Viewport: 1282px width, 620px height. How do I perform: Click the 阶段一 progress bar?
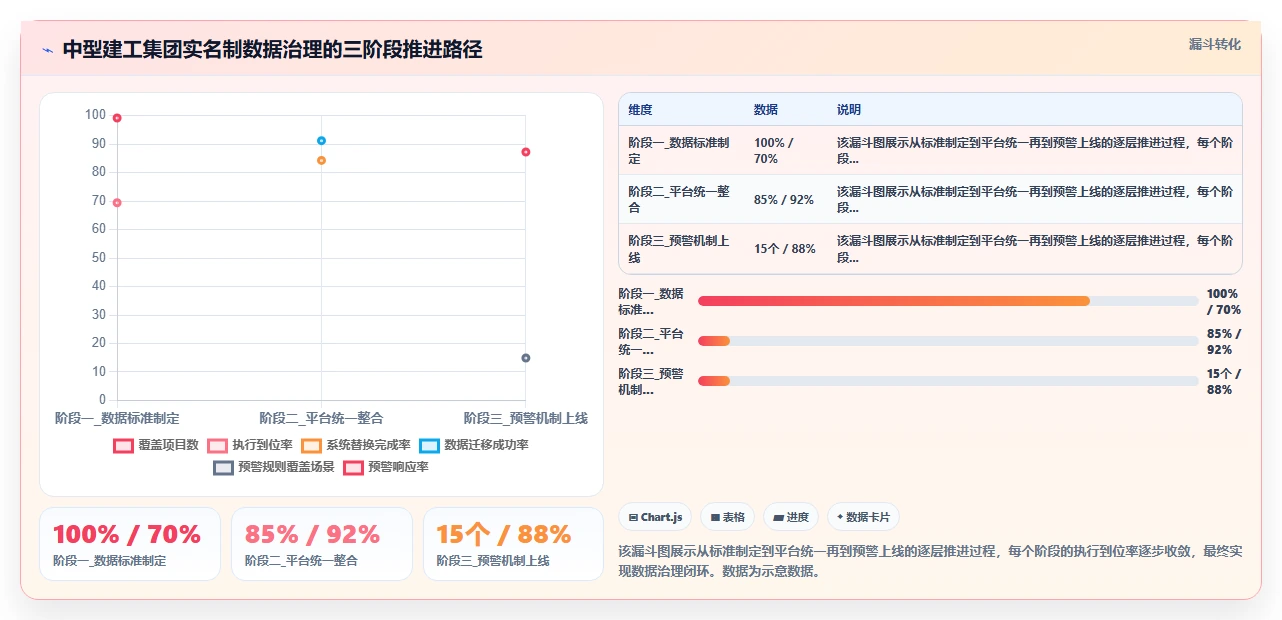[948, 301]
